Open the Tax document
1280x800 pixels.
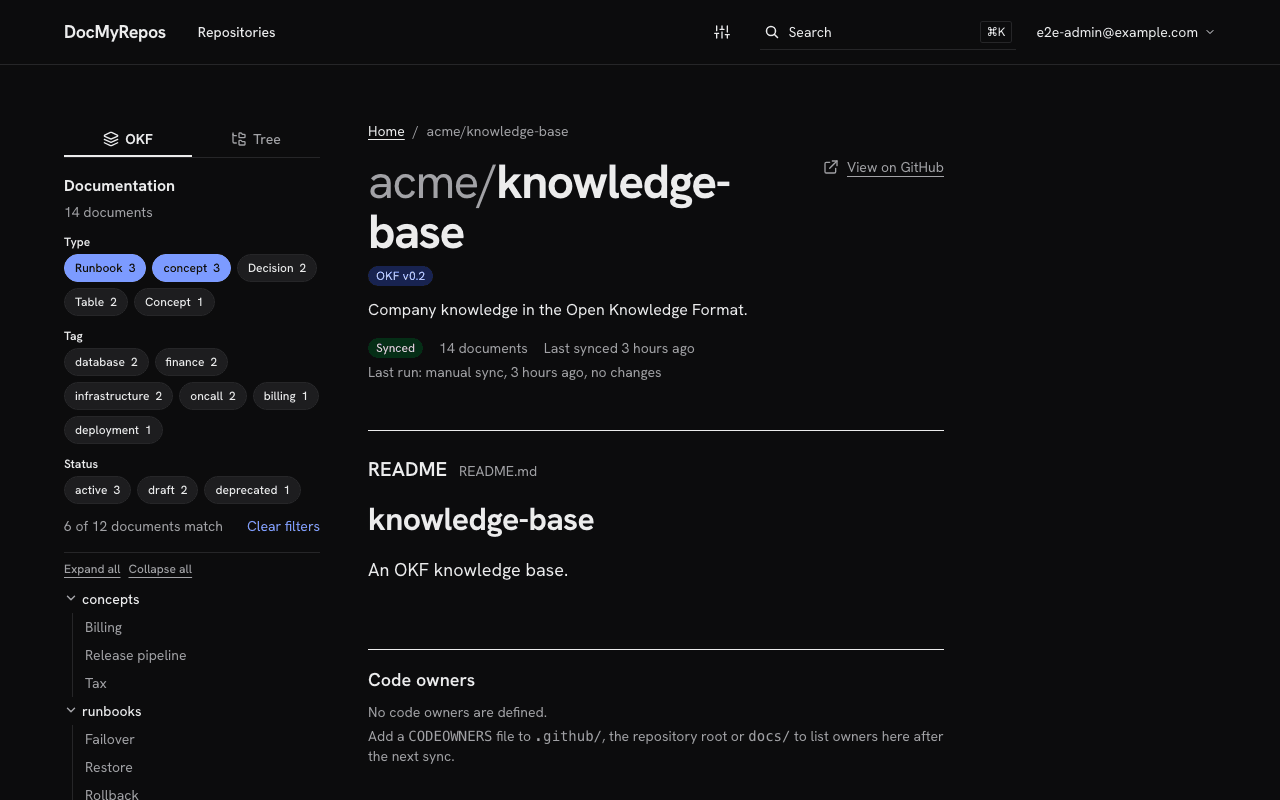pos(96,683)
